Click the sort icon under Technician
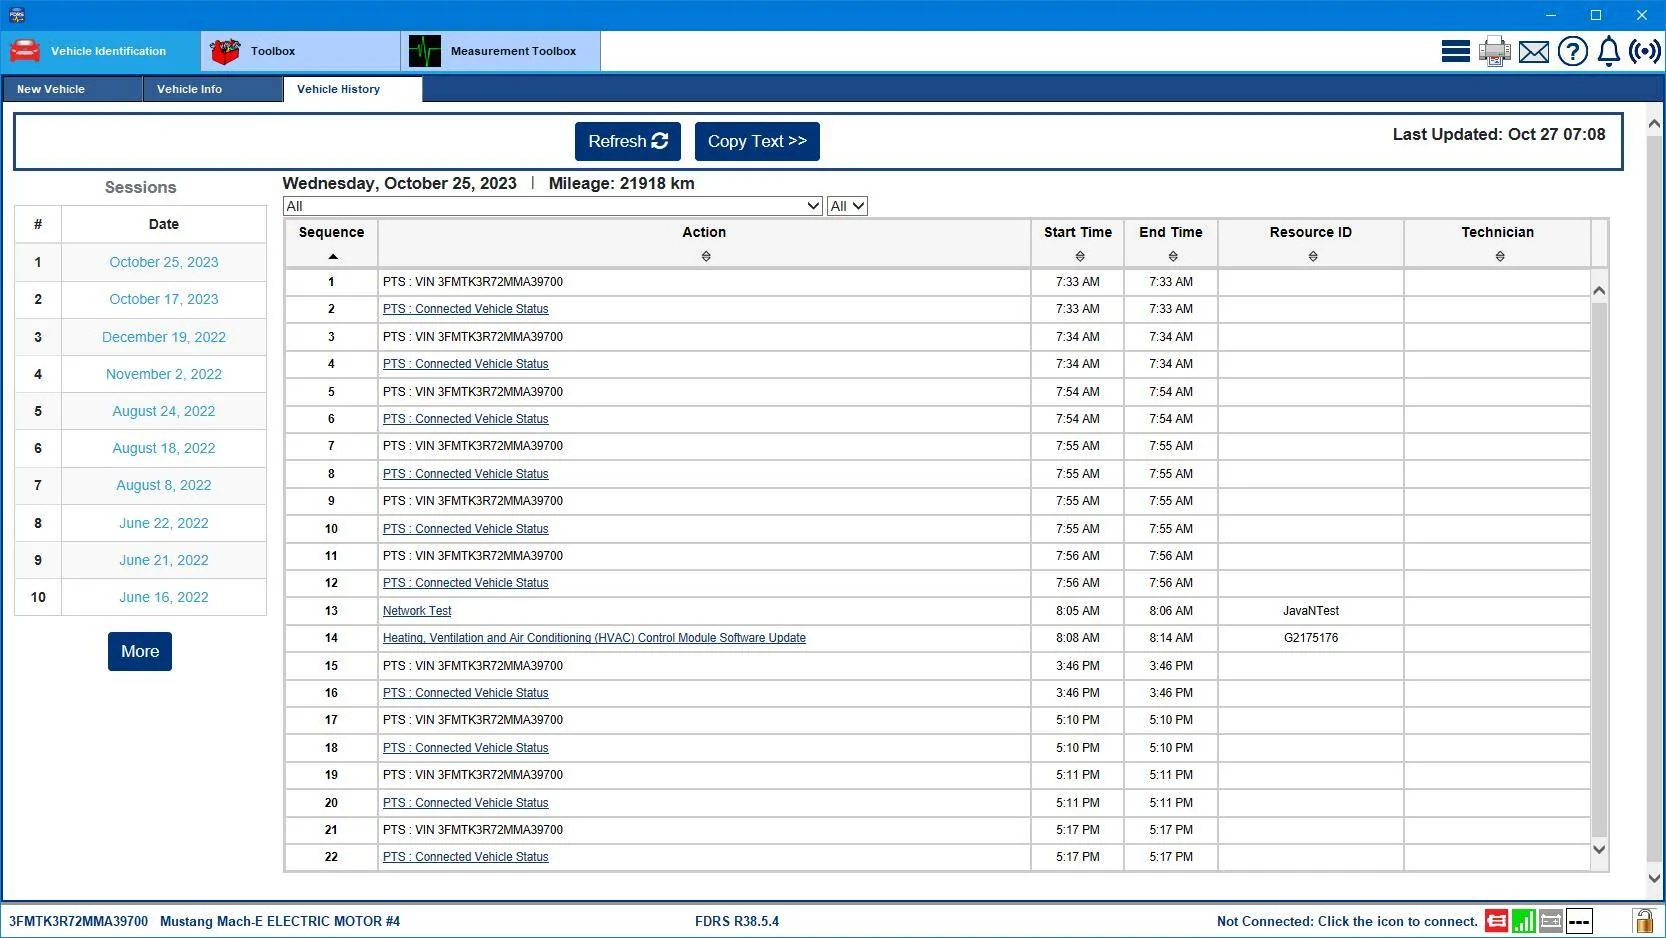 click(x=1499, y=257)
